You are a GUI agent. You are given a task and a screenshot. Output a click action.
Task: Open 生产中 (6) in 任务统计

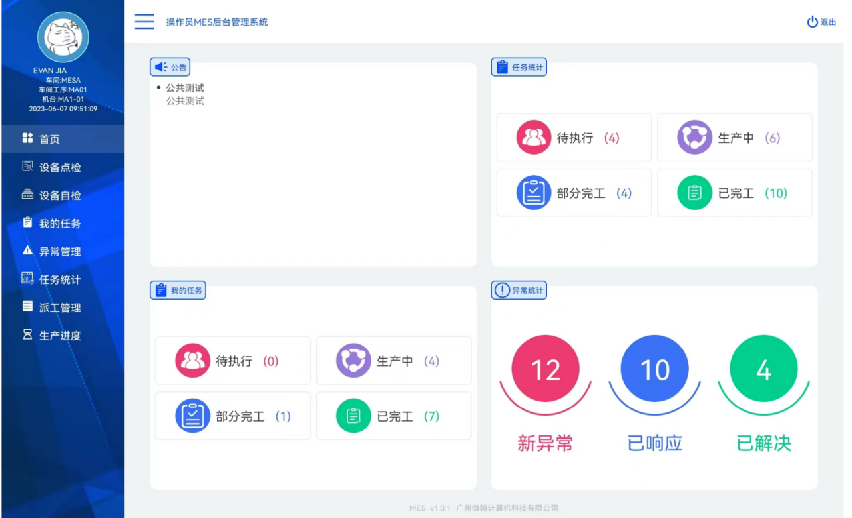click(x=735, y=138)
